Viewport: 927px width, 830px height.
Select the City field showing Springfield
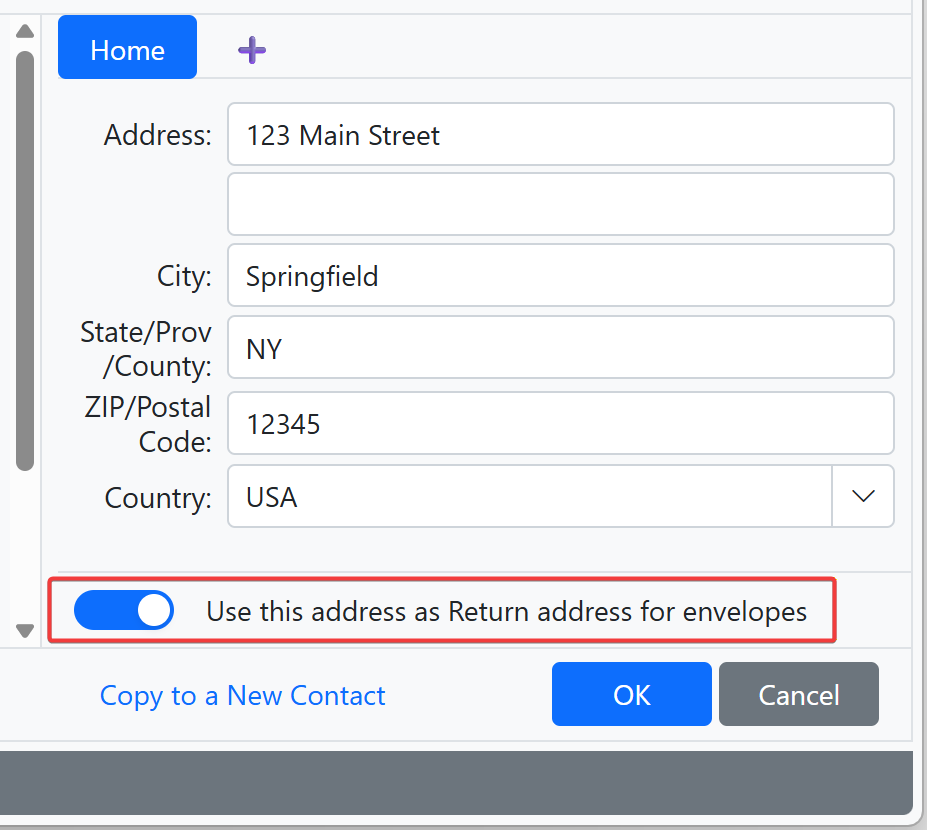tap(560, 275)
